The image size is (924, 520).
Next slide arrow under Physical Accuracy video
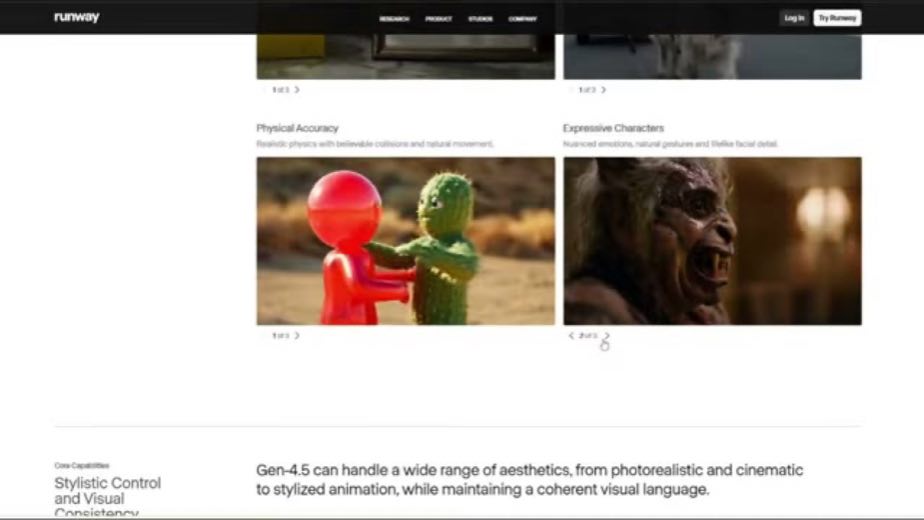pyautogui.click(x=297, y=335)
